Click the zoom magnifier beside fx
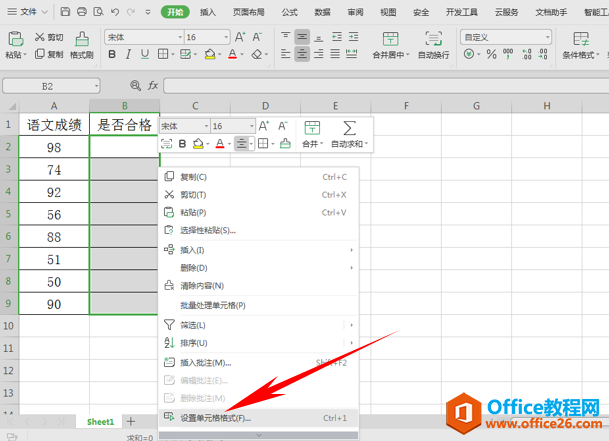The image size is (609, 441). point(135,85)
